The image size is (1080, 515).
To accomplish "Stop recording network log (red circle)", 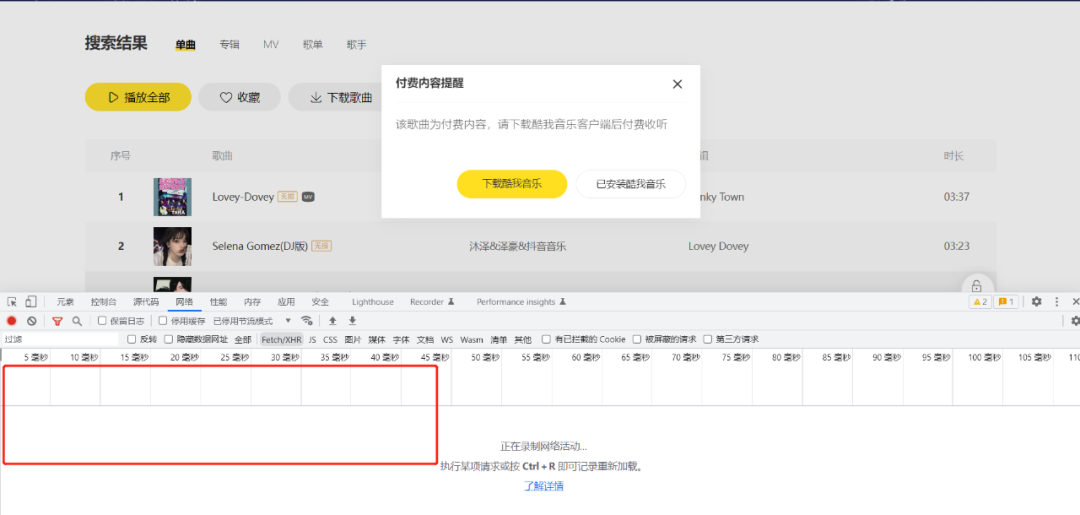I will click(12, 321).
